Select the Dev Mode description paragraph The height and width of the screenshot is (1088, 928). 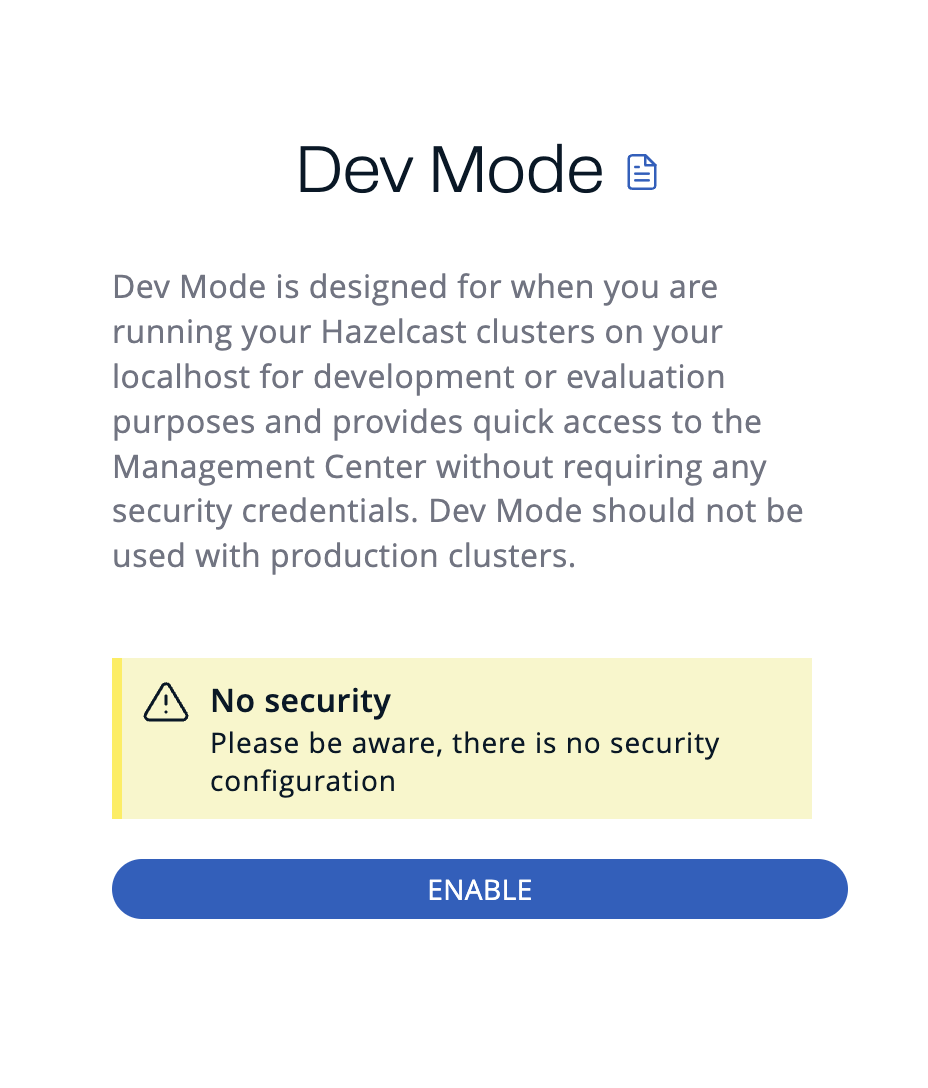click(x=457, y=421)
